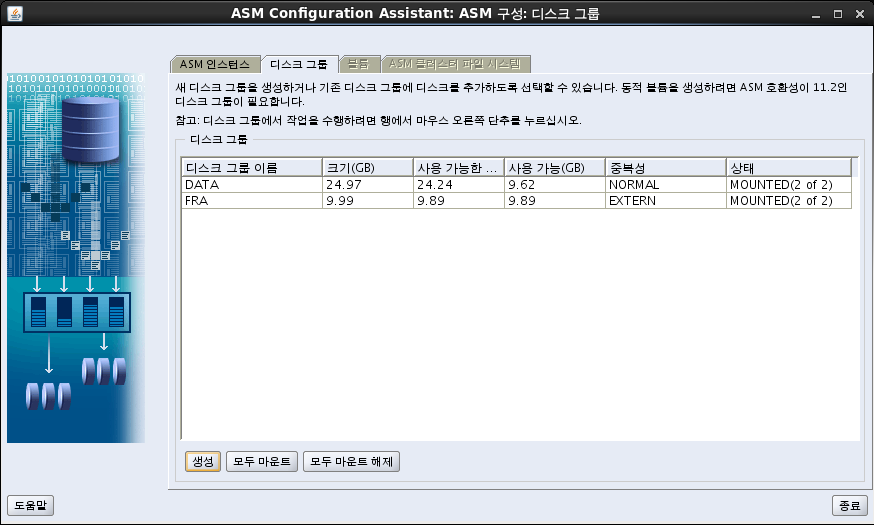This screenshot has width=874, height=525.
Task: Switch to the ASM 인스턴스 tab
Action: pos(216,64)
